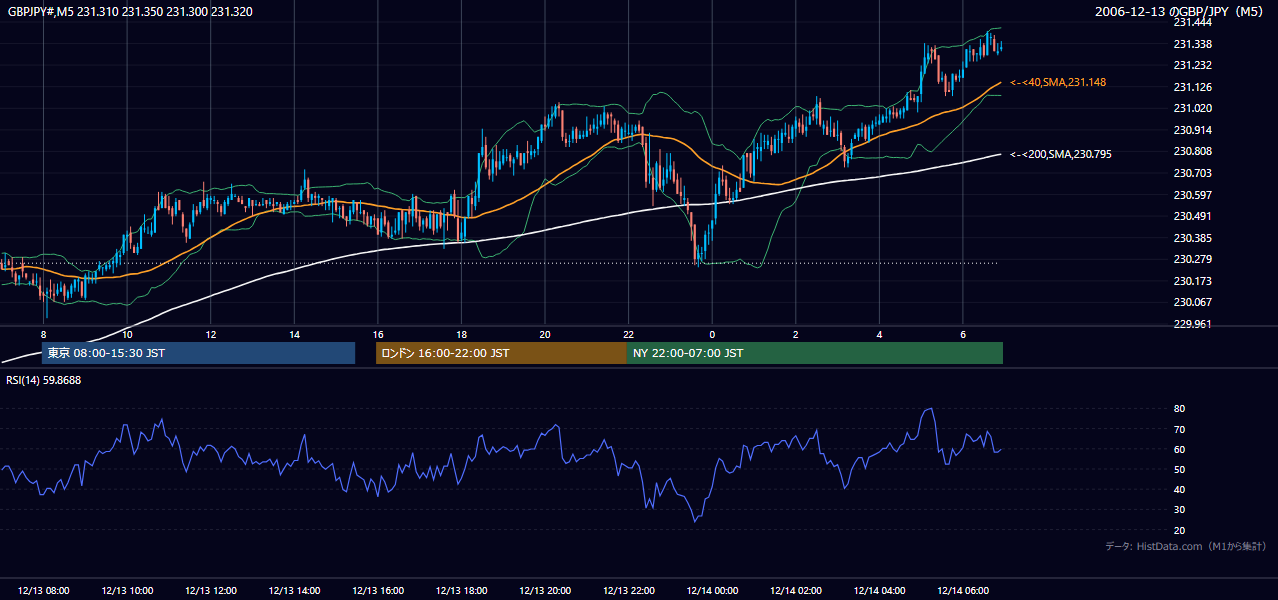Click RSI scale value 70

point(1179,429)
